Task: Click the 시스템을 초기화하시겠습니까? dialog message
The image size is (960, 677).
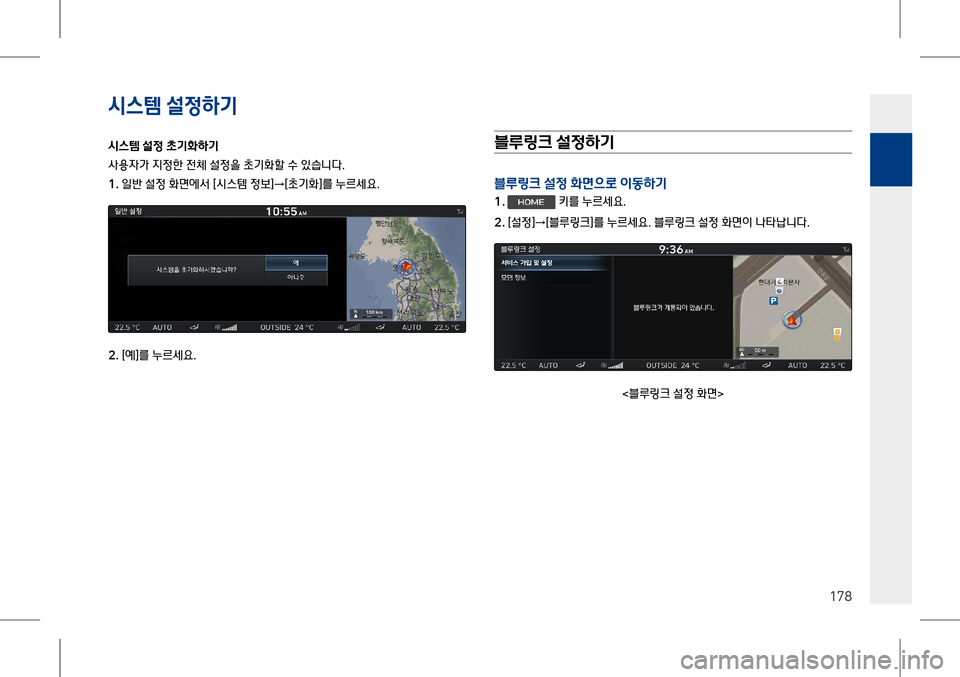Action: [197, 270]
